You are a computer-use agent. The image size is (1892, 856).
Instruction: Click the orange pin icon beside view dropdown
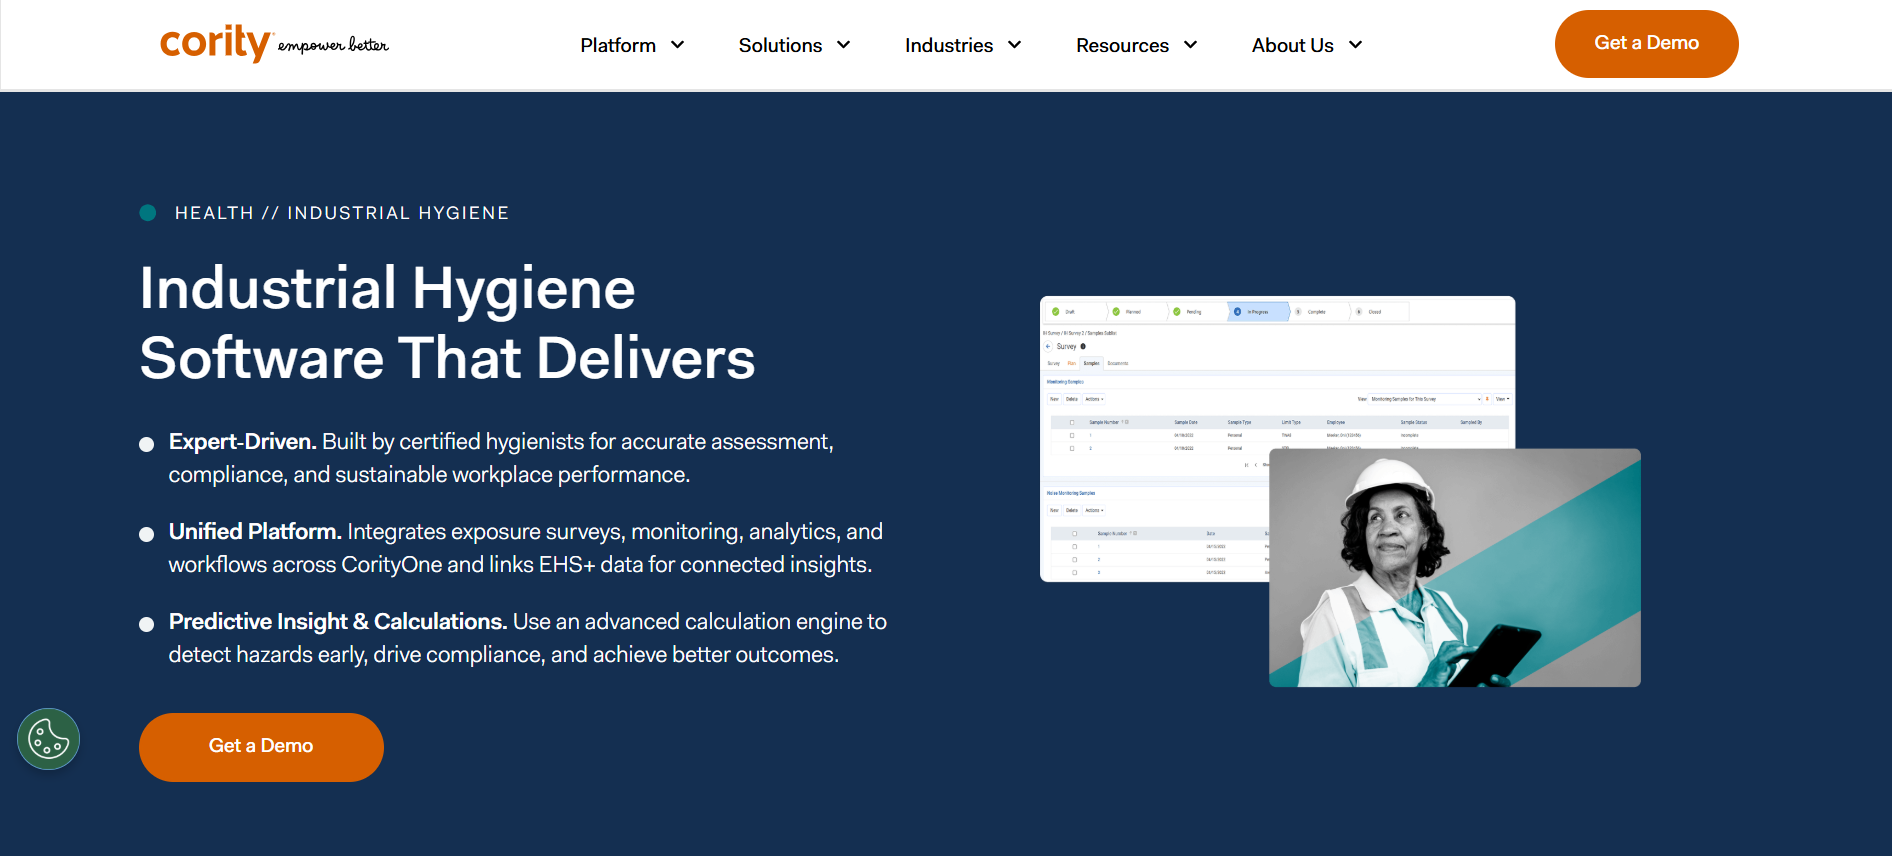point(1487,399)
